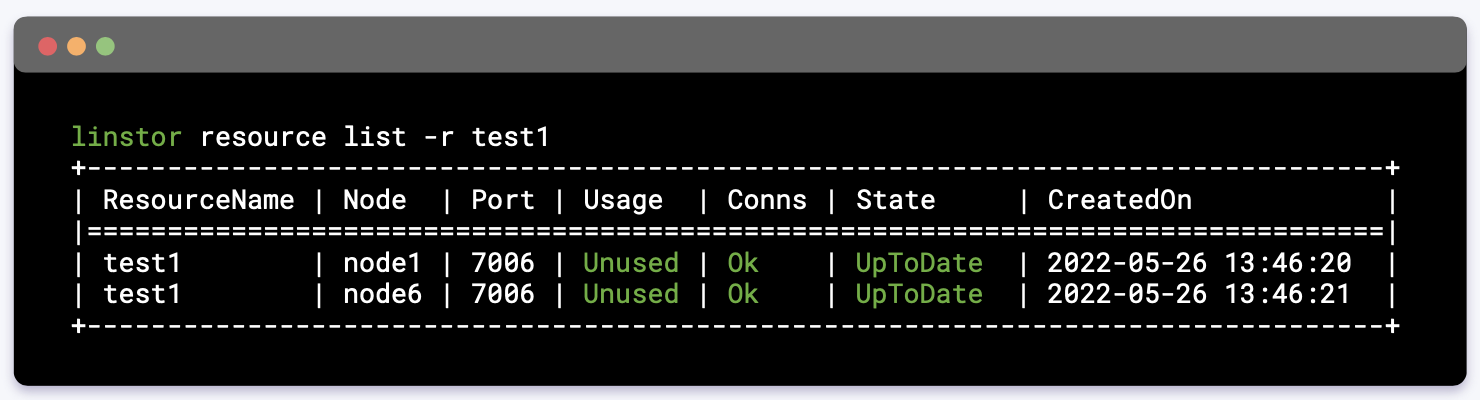
Task: Click the node1 cell
Action: (x=383, y=263)
